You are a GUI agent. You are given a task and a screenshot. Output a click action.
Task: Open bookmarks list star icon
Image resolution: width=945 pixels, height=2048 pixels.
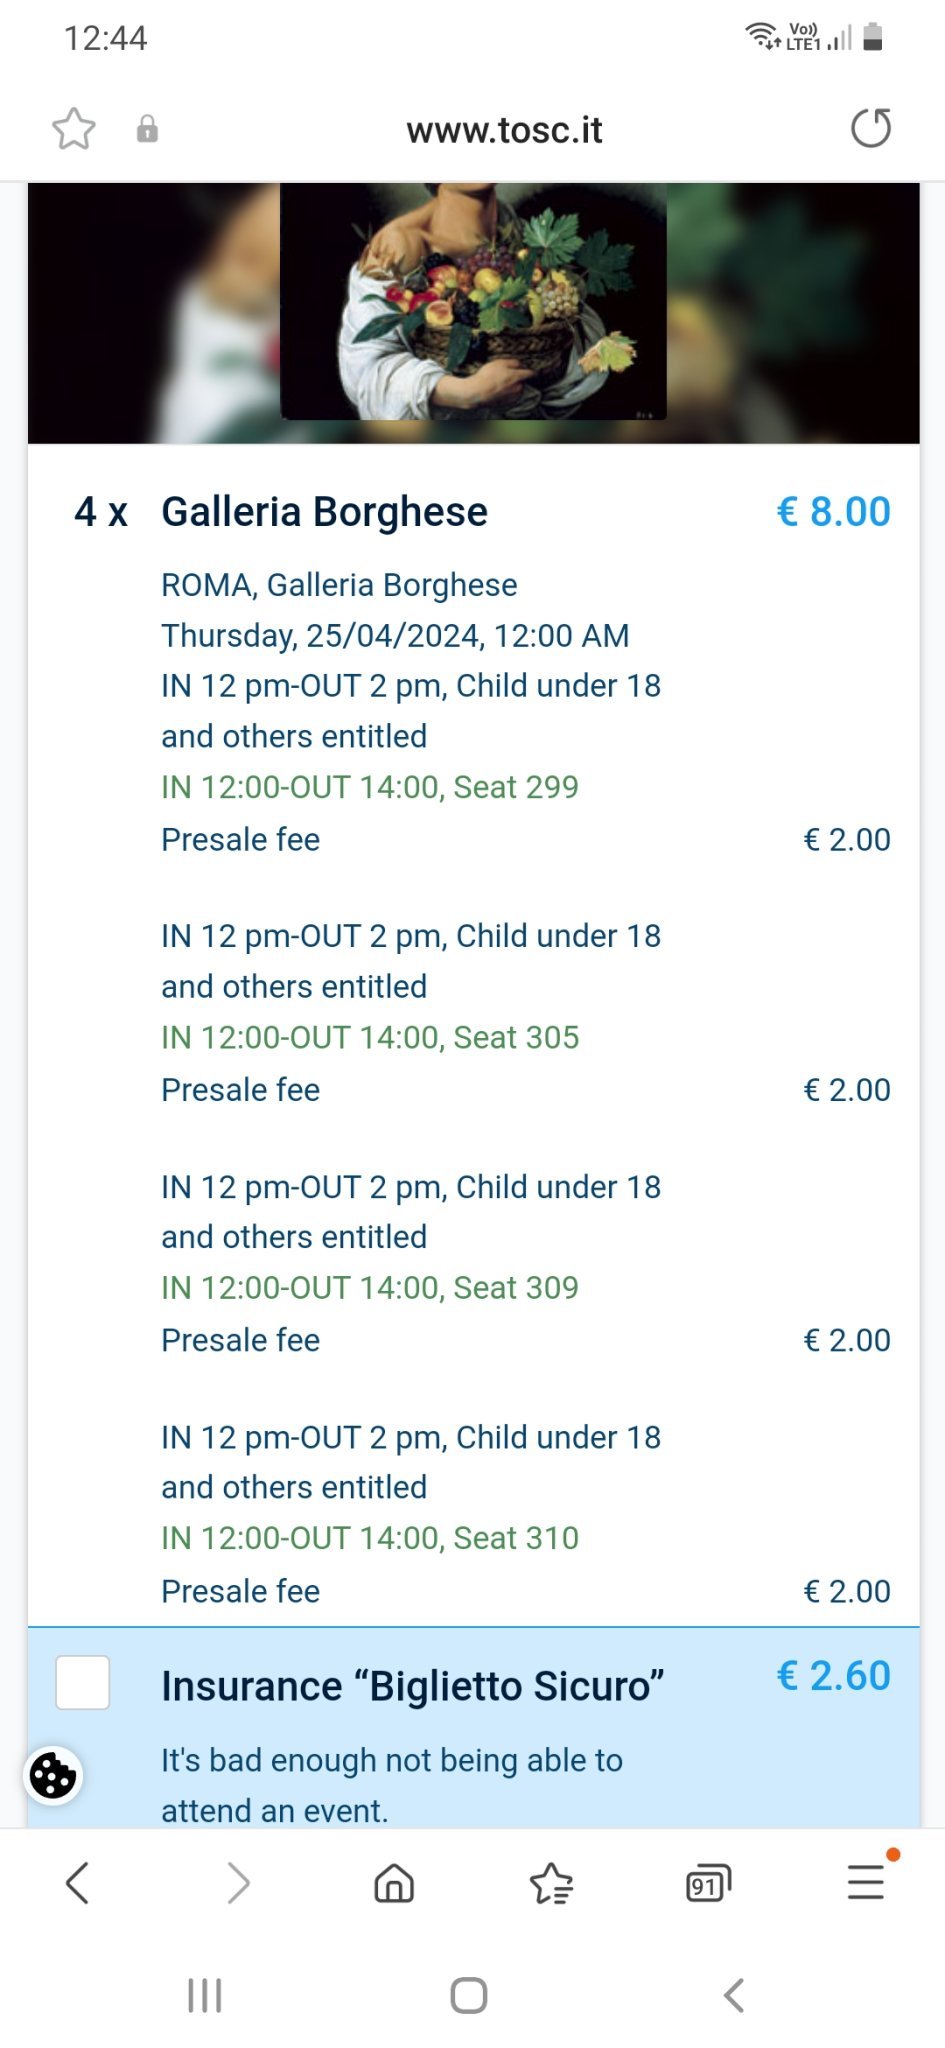click(551, 1884)
